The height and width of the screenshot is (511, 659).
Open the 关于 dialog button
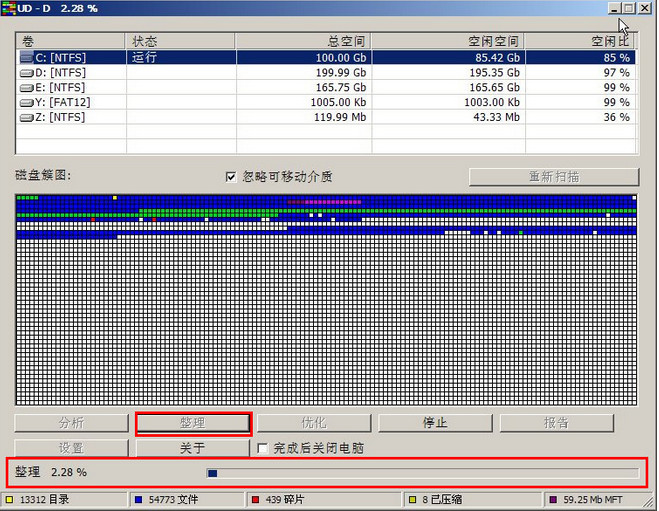click(193, 448)
